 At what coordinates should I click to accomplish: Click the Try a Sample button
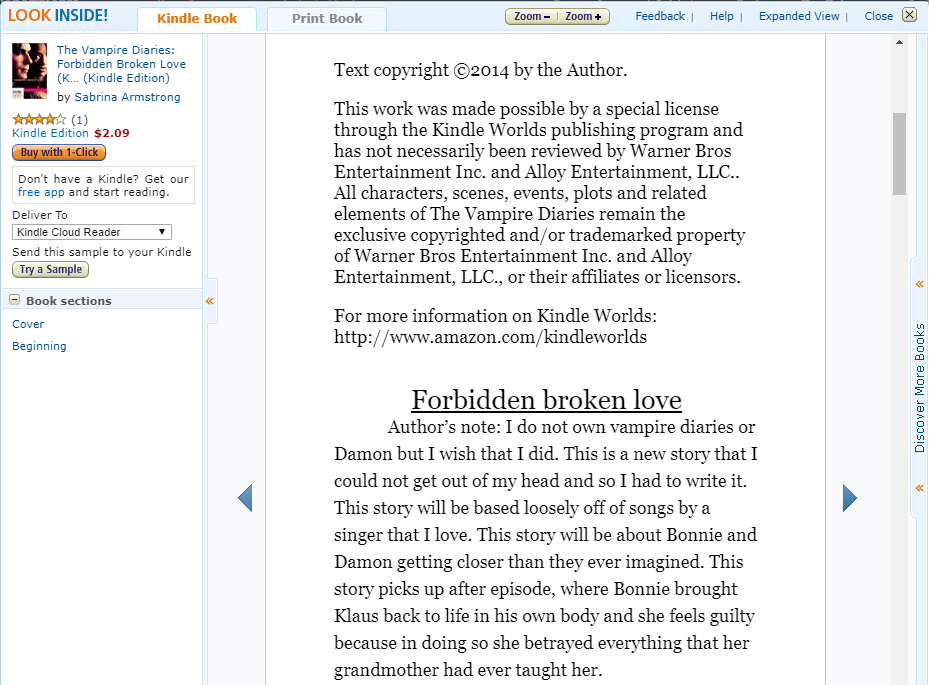click(x=50, y=270)
